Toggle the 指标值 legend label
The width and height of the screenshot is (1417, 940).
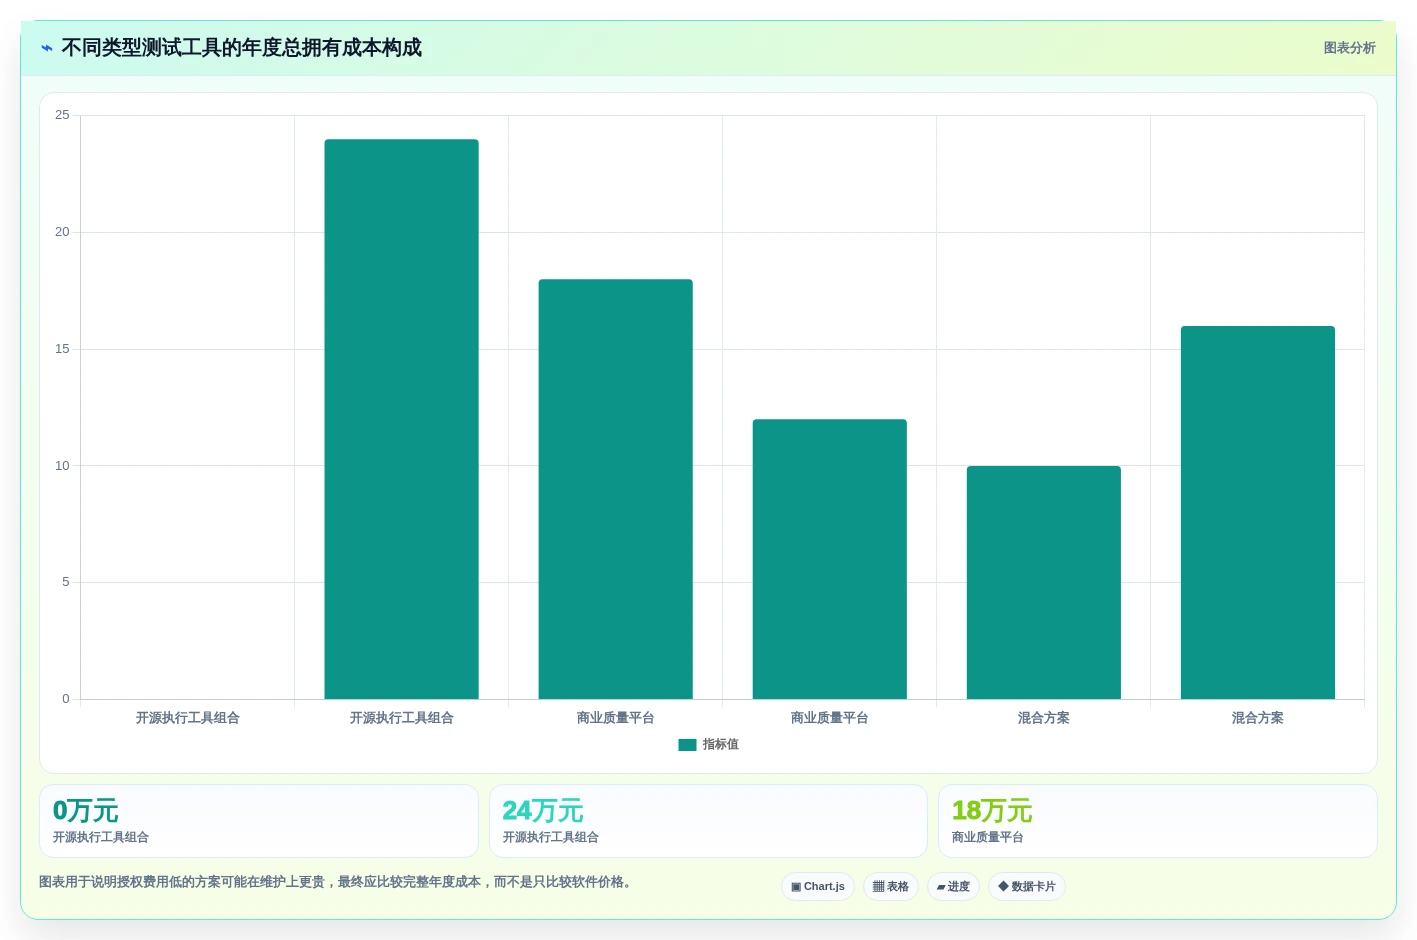pyautogui.click(x=720, y=745)
